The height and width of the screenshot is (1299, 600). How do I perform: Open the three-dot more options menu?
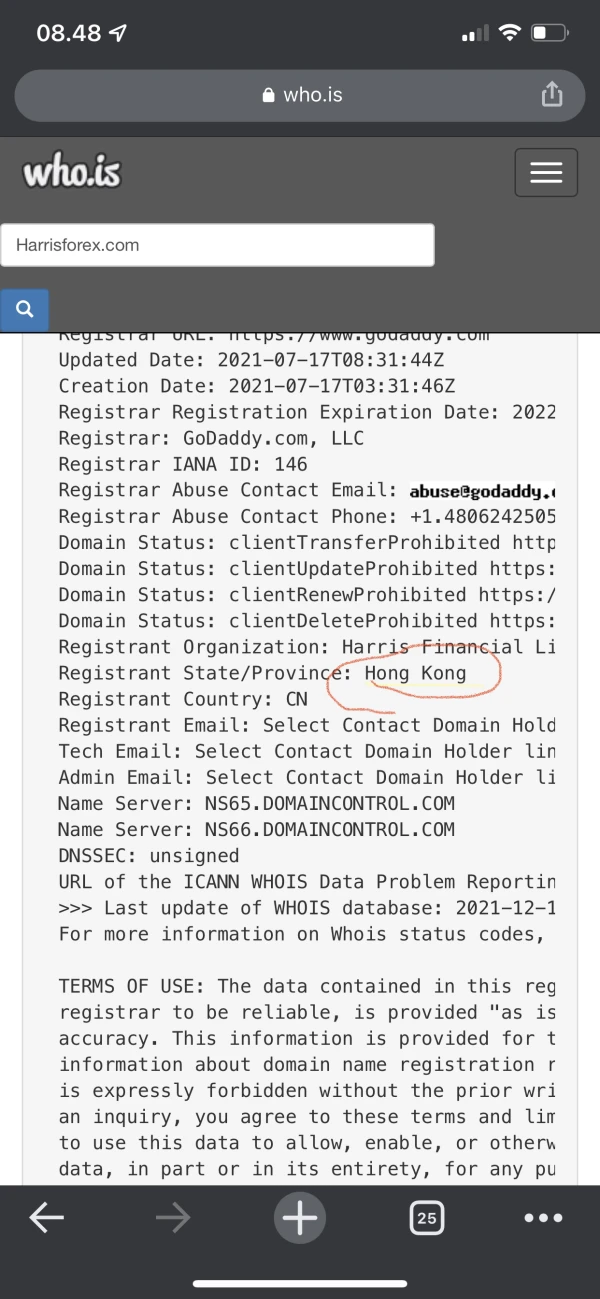pyautogui.click(x=543, y=1217)
